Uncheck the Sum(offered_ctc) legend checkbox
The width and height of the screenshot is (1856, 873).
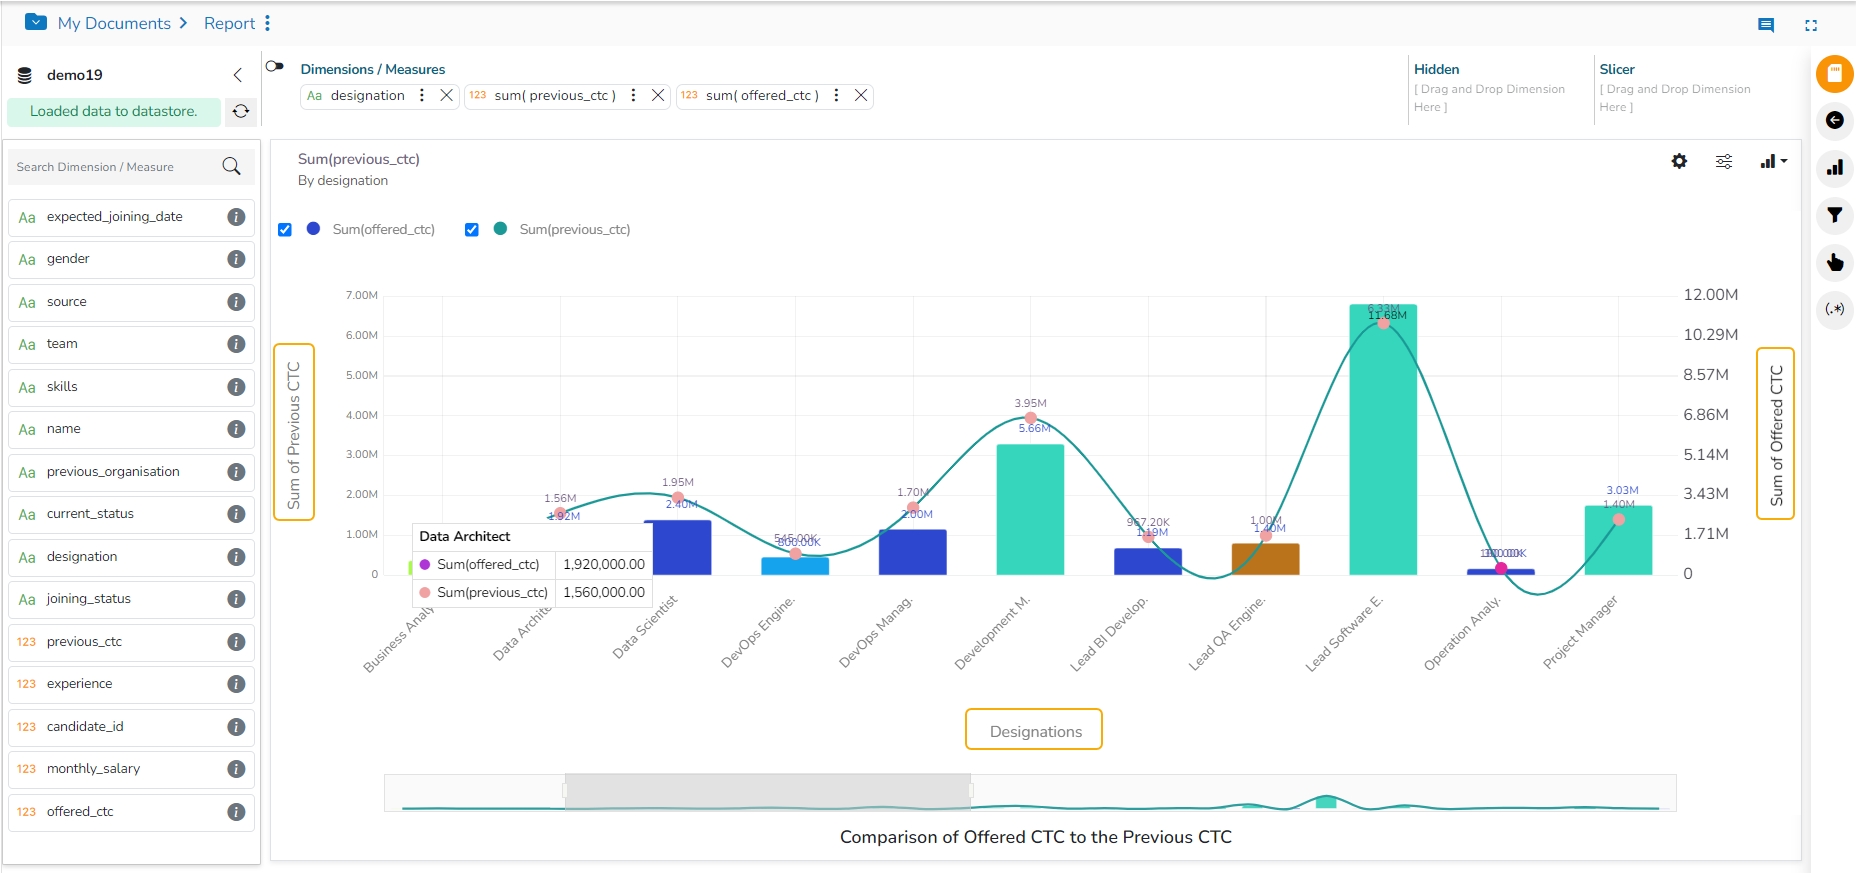tap(285, 229)
